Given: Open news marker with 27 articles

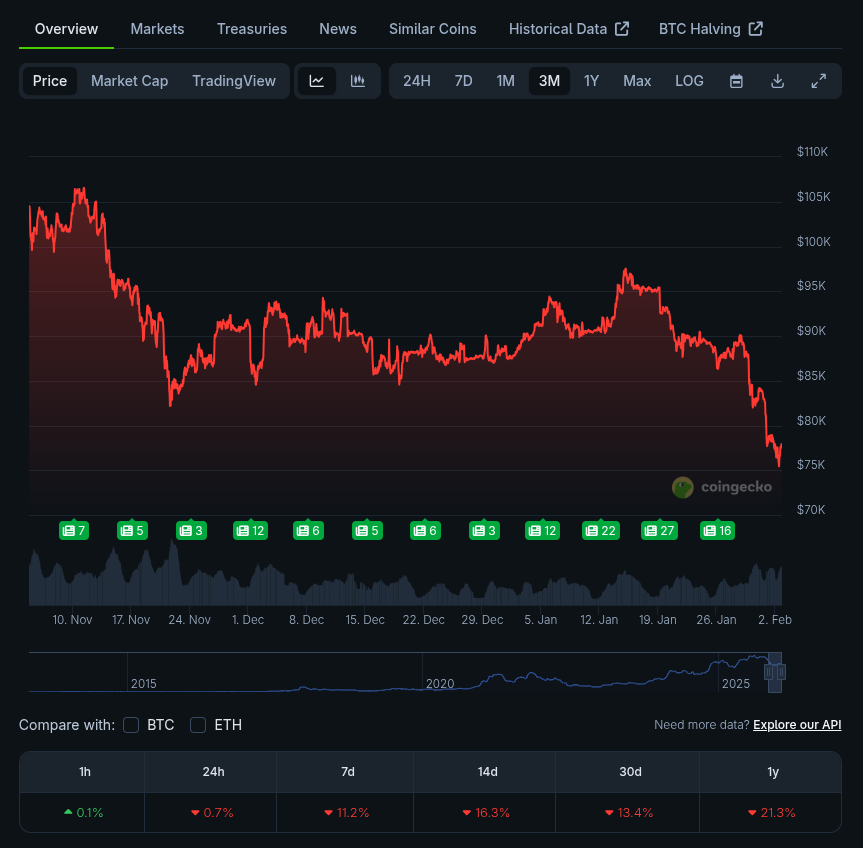Looking at the screenshot, I should (659, 530).
